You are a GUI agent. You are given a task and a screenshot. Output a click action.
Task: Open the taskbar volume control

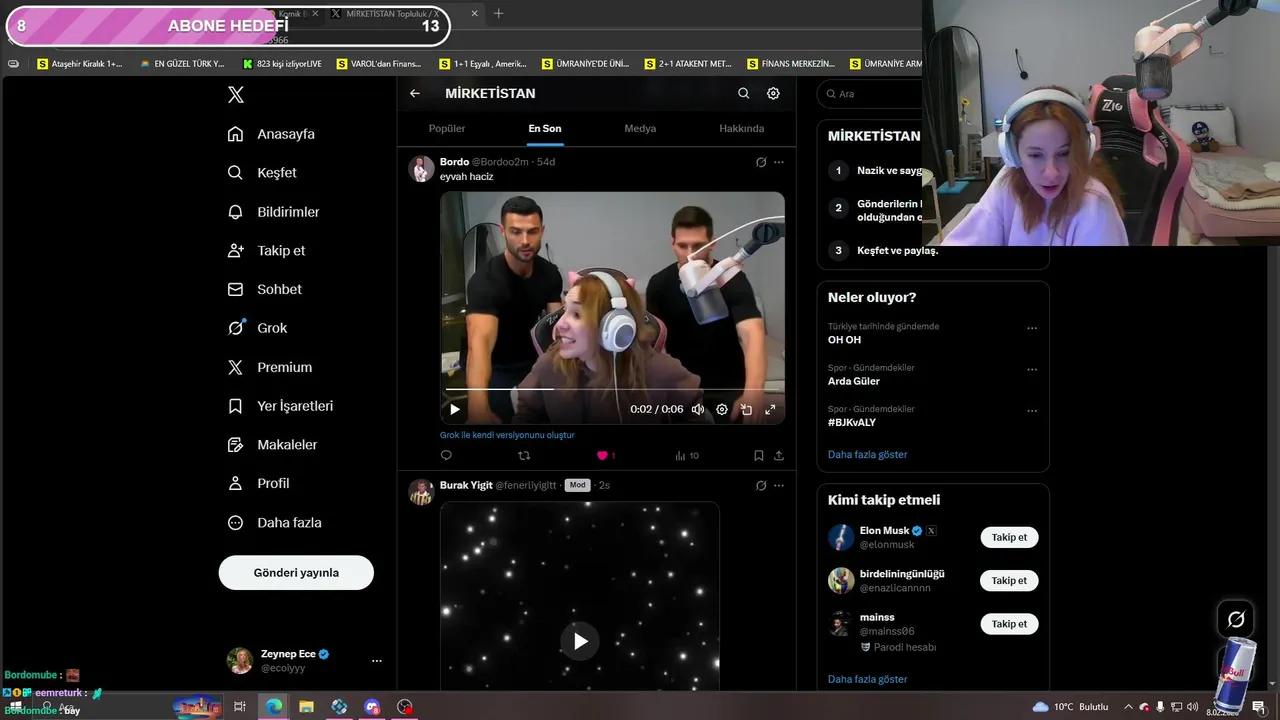[x=1192, y=706]
